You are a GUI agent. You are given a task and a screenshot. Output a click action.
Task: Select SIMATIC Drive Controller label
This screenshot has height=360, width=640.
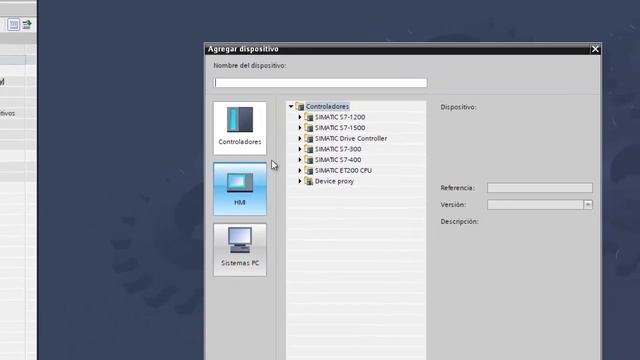[x=351, y=138]
